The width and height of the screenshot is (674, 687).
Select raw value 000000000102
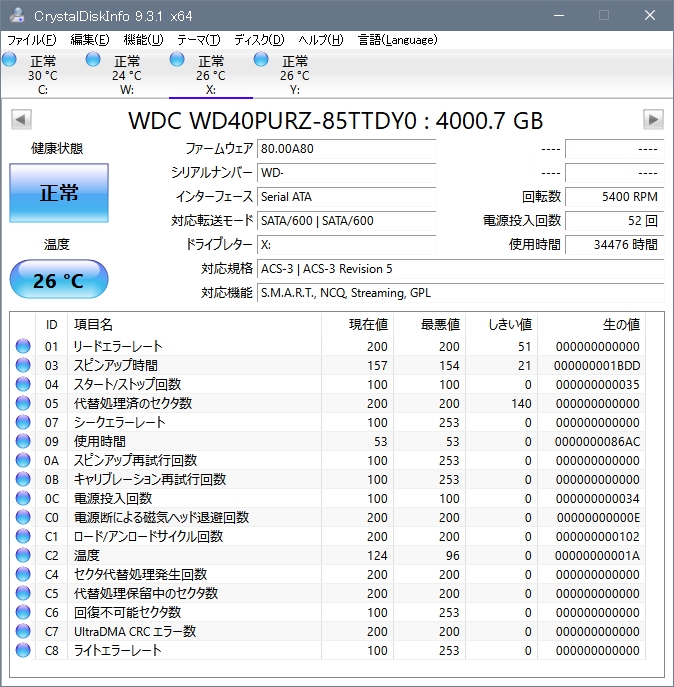(598, 537)
